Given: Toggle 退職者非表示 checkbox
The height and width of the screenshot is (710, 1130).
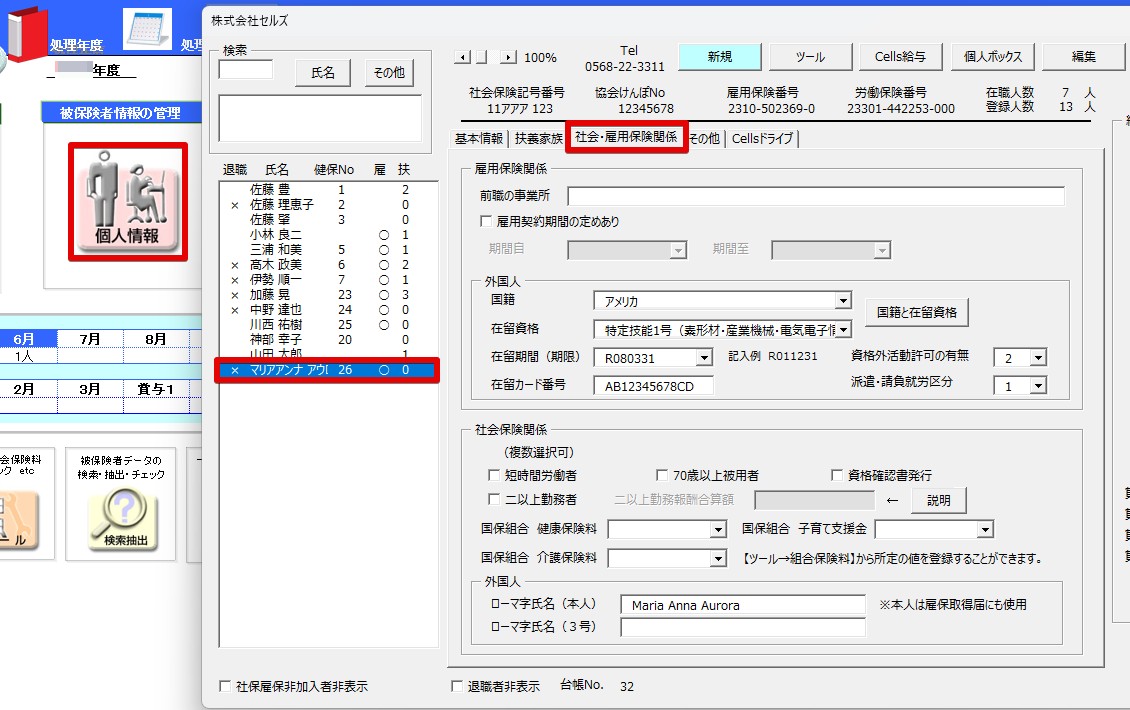Looking at the screenshot, I should click(457, 686).
